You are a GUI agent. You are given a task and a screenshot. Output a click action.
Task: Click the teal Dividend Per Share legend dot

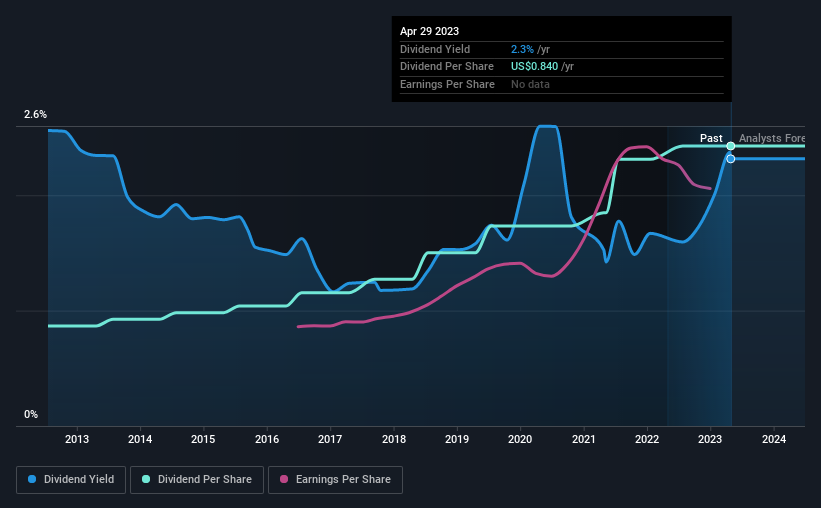146,479
